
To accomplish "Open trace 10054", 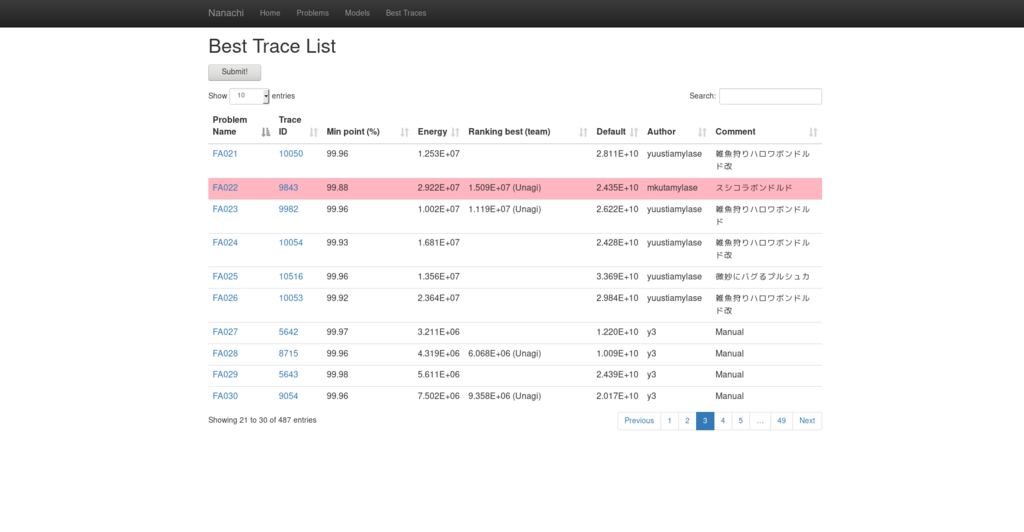I will click(291, 243).
